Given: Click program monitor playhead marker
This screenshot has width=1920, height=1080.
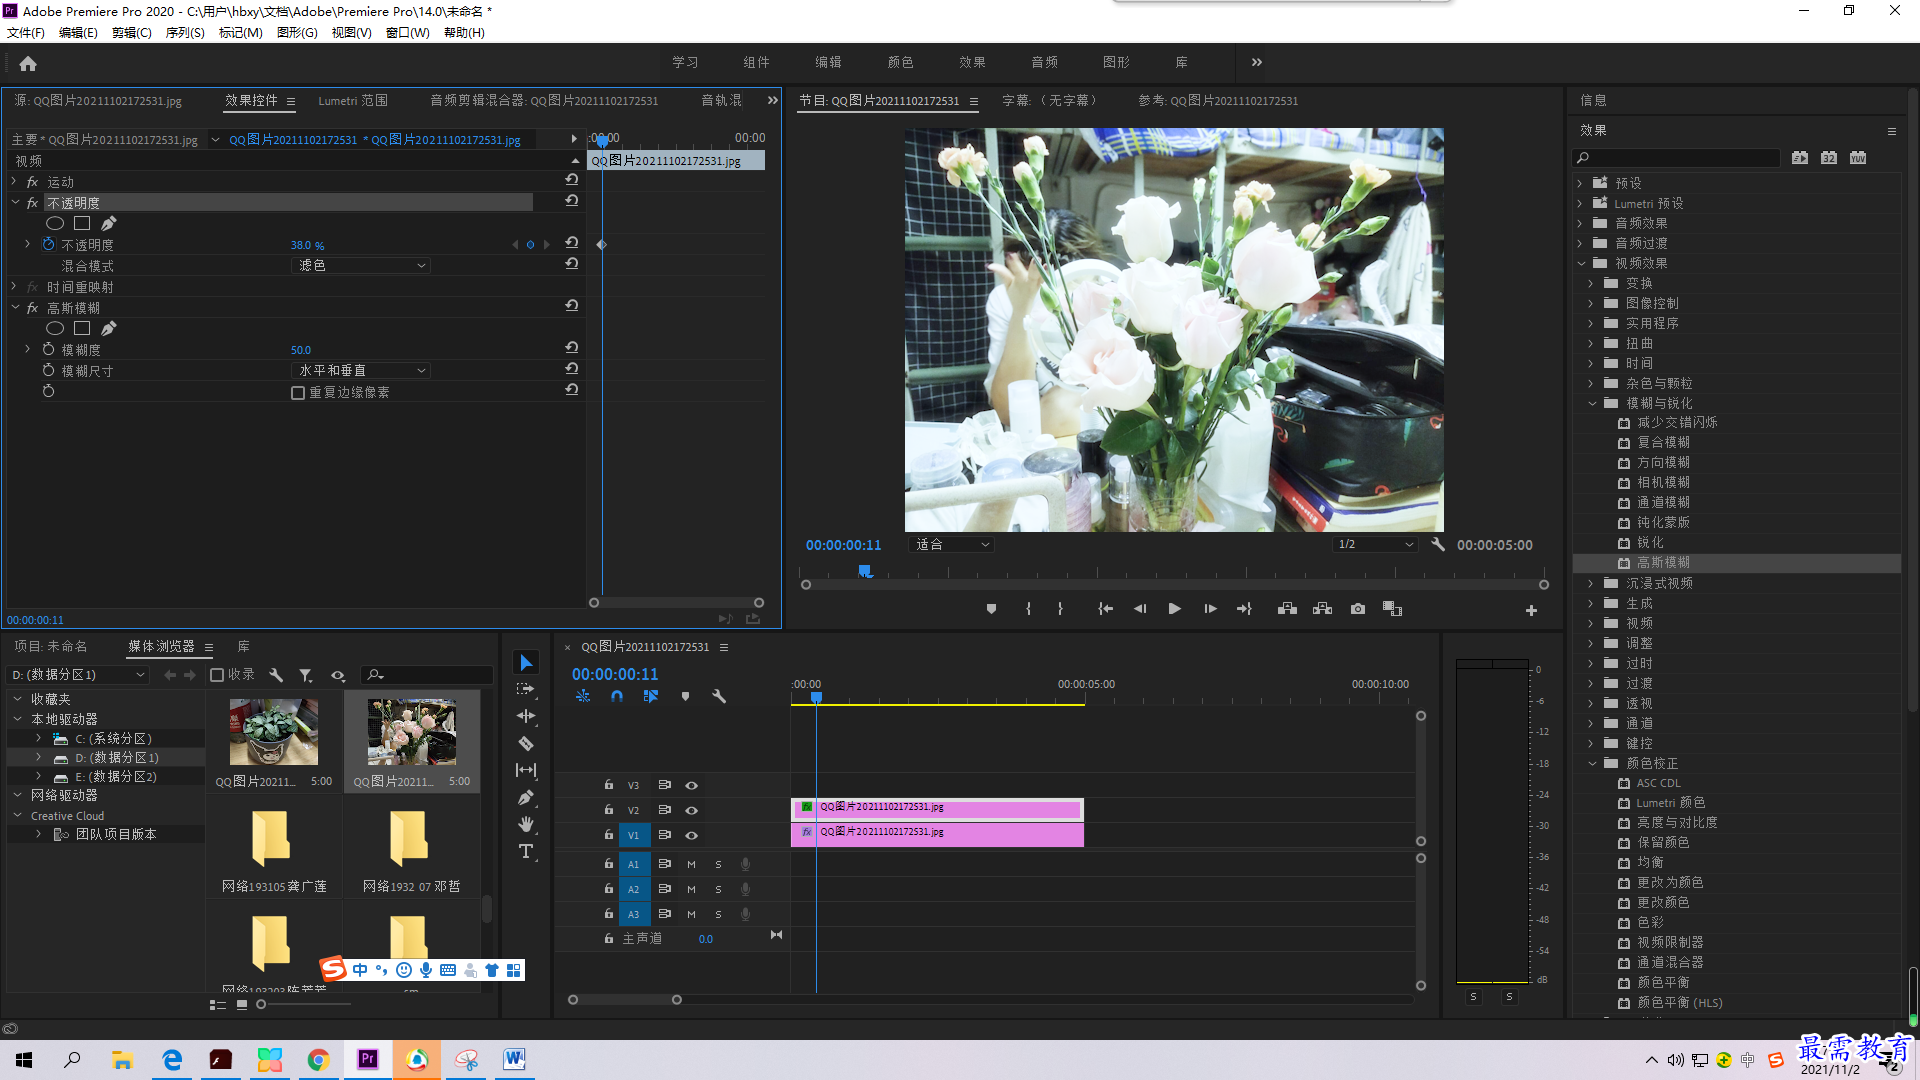Looking at the screenshot, I should pyautogui.click(x=865, y=571).
